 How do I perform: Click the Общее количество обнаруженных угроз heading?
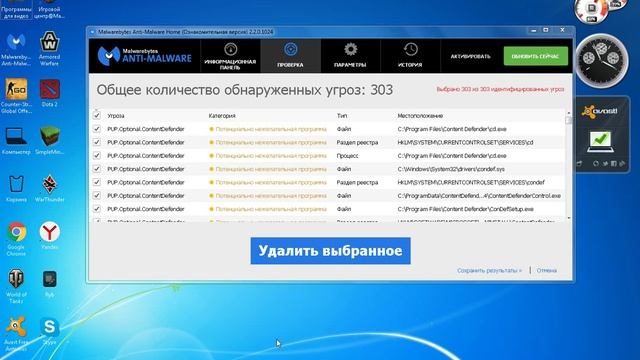(244, 90)
